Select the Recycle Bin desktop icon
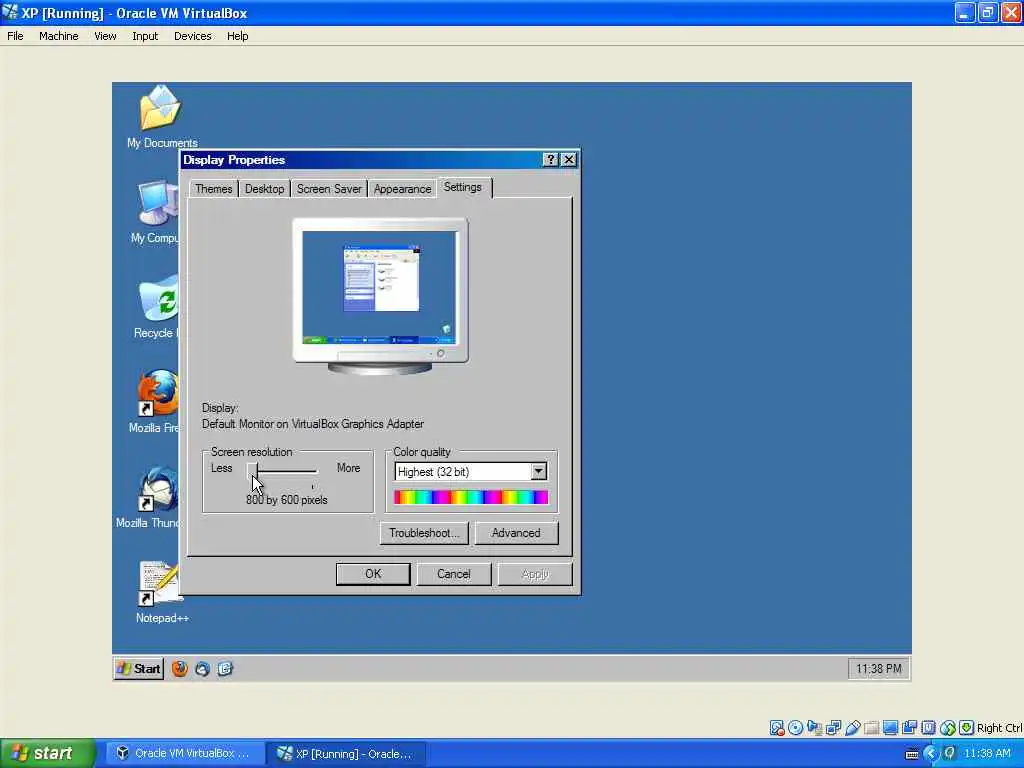This screenshot has width=1024, height=768. (157, 307)
